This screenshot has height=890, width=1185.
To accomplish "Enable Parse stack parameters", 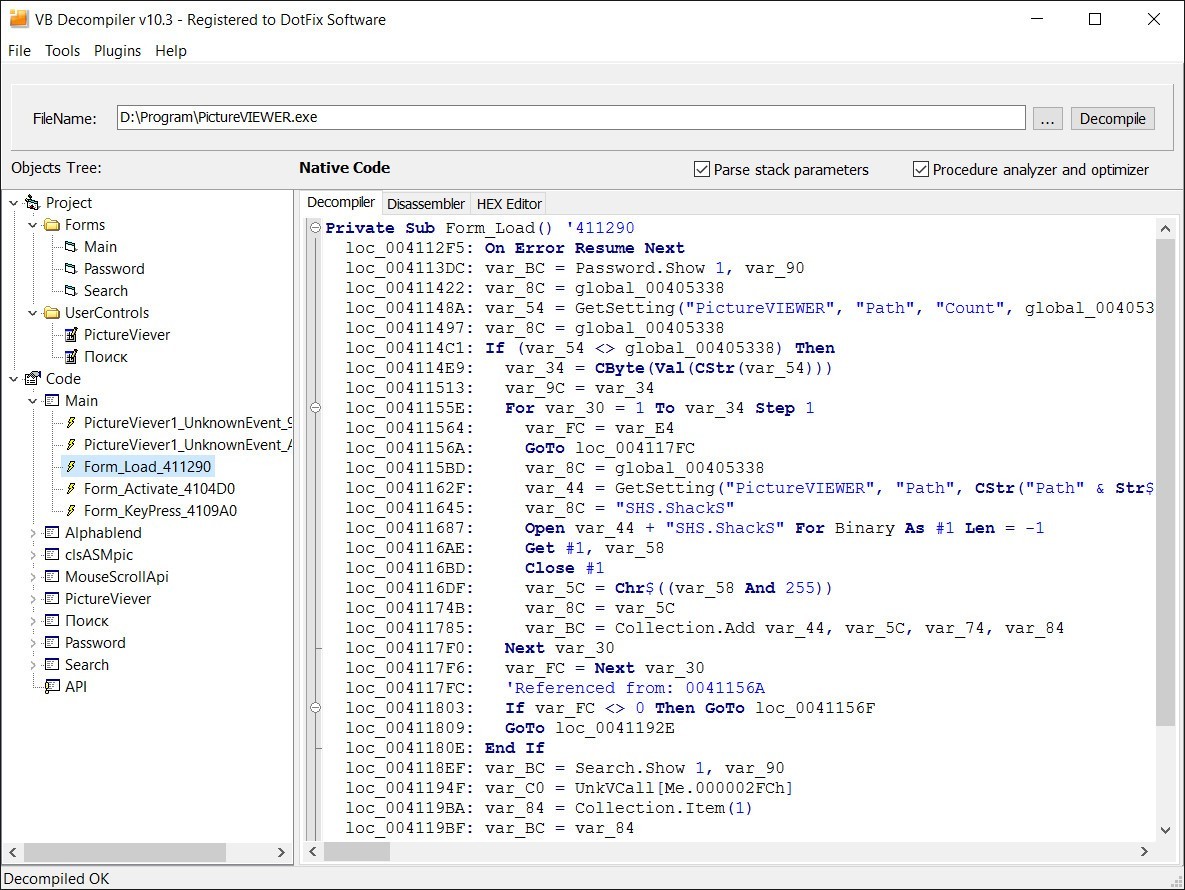I will (x=701, y=169).
